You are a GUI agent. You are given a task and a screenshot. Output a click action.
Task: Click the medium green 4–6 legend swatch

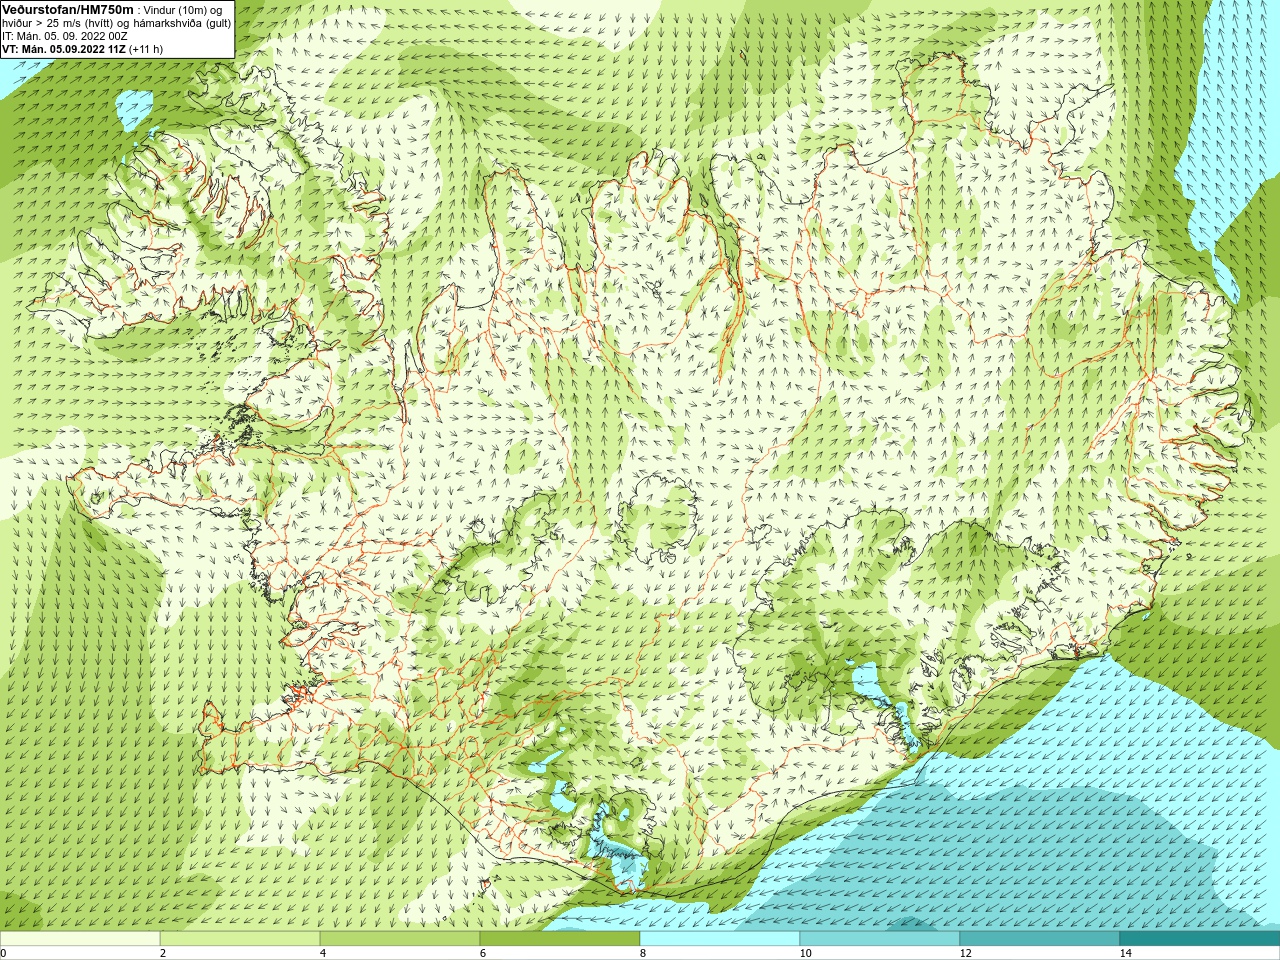400,939
